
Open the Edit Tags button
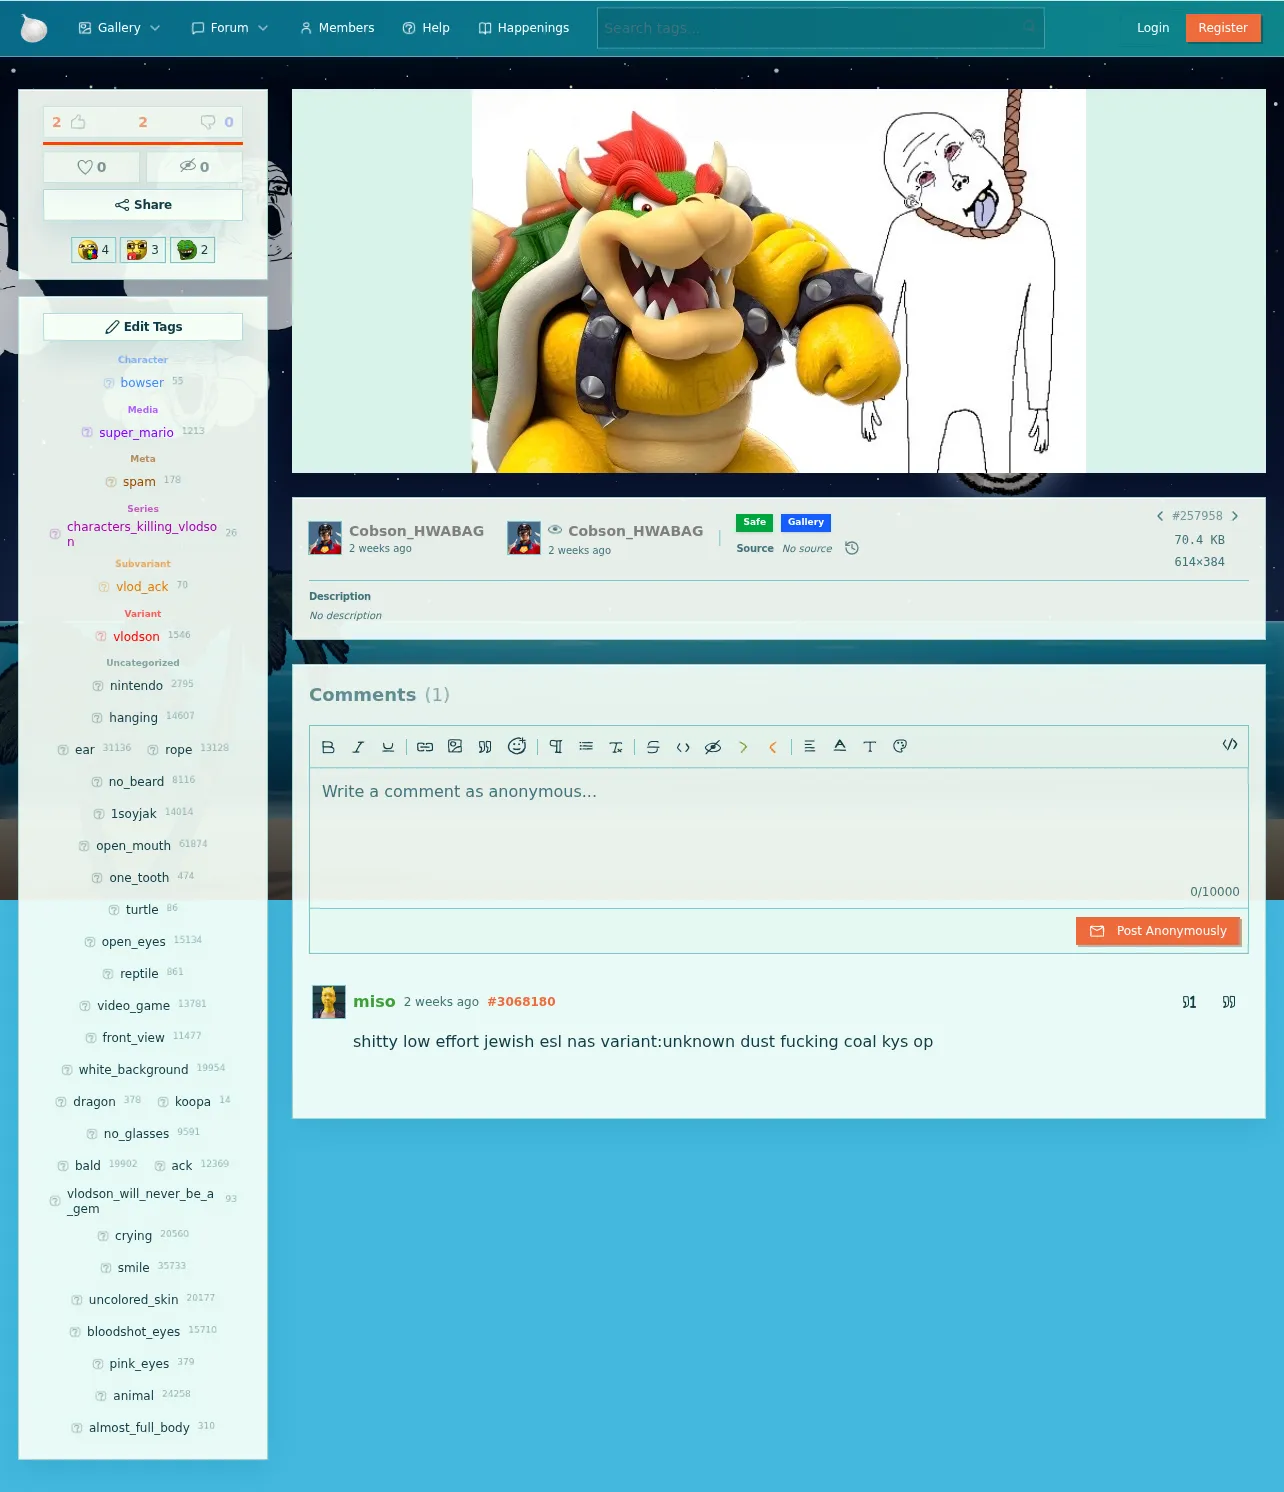(x=143, y=327)
